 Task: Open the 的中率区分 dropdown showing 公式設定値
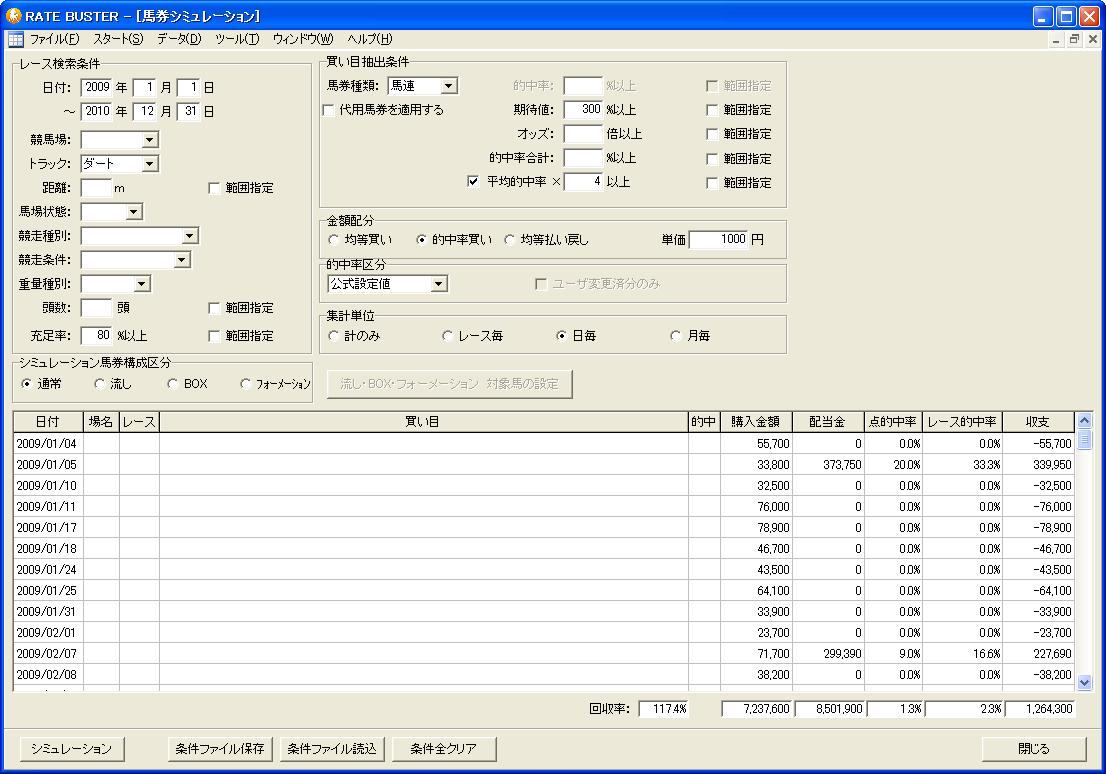(x=439, y=284)
